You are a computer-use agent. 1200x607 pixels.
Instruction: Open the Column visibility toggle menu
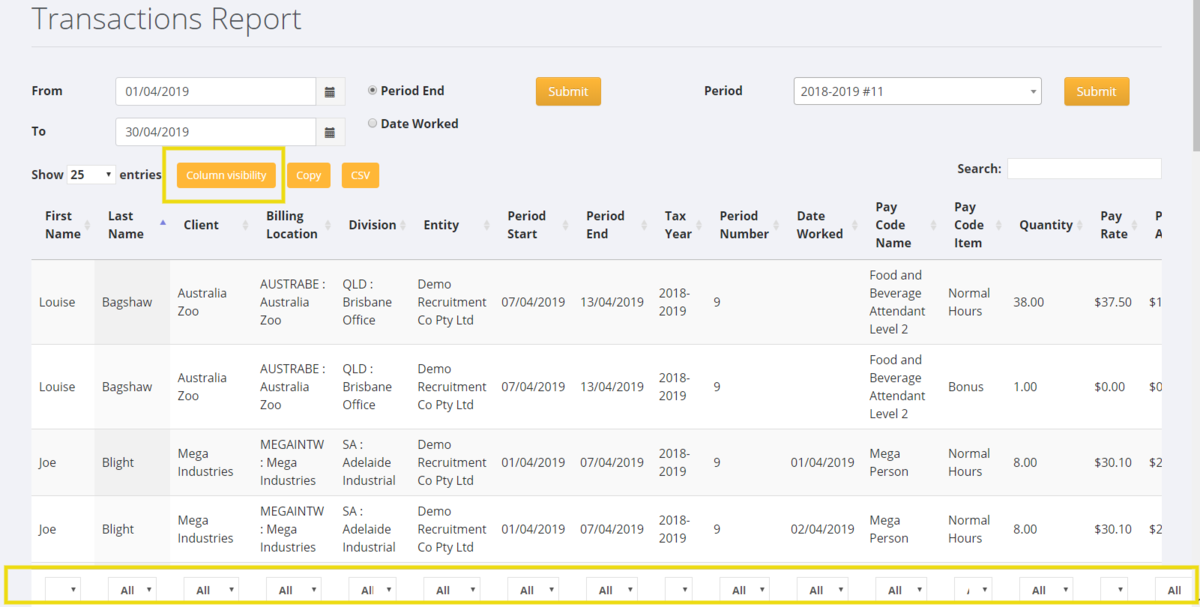(225, 174)
